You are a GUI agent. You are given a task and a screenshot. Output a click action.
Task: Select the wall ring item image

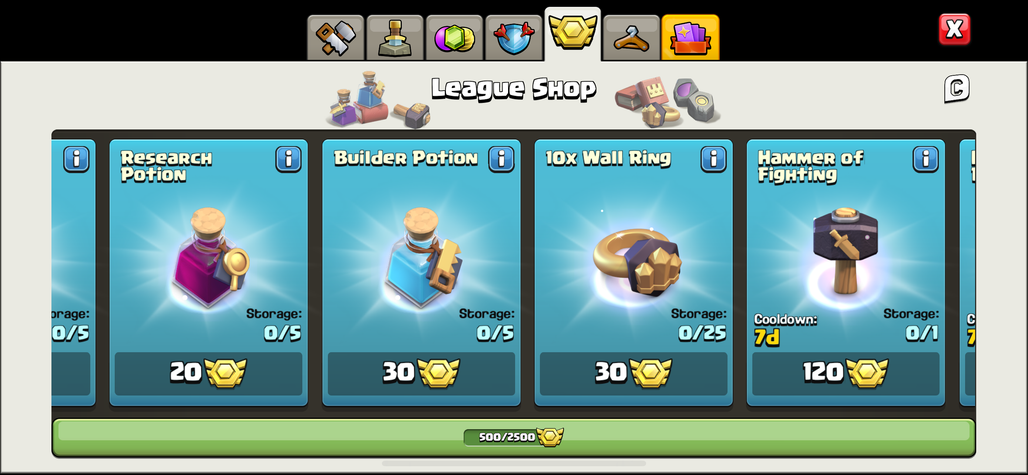[x=637, y=261]
